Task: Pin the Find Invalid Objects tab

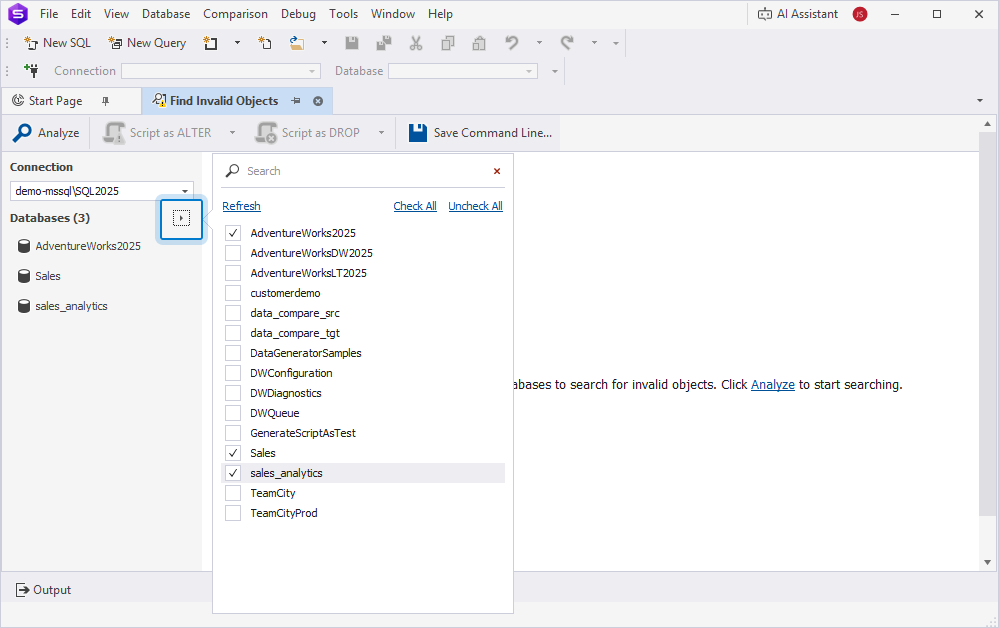Action: [296, 101]
